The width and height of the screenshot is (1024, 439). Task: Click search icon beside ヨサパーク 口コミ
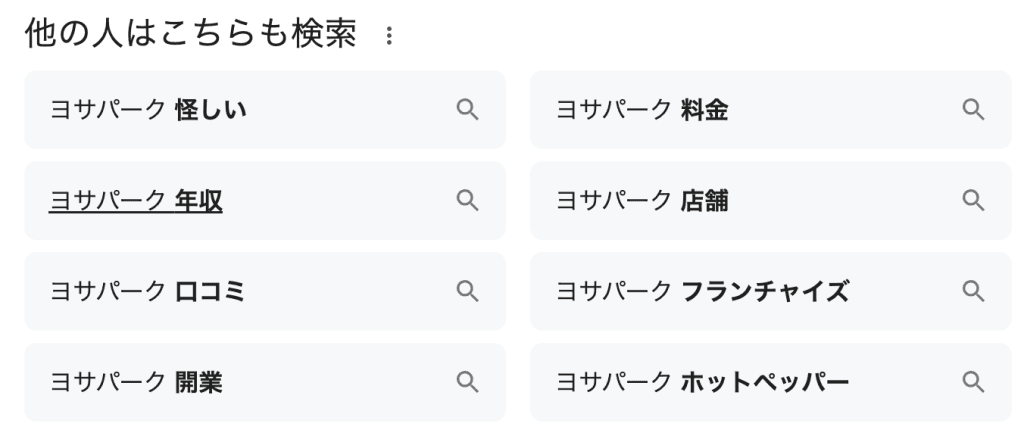467,291
